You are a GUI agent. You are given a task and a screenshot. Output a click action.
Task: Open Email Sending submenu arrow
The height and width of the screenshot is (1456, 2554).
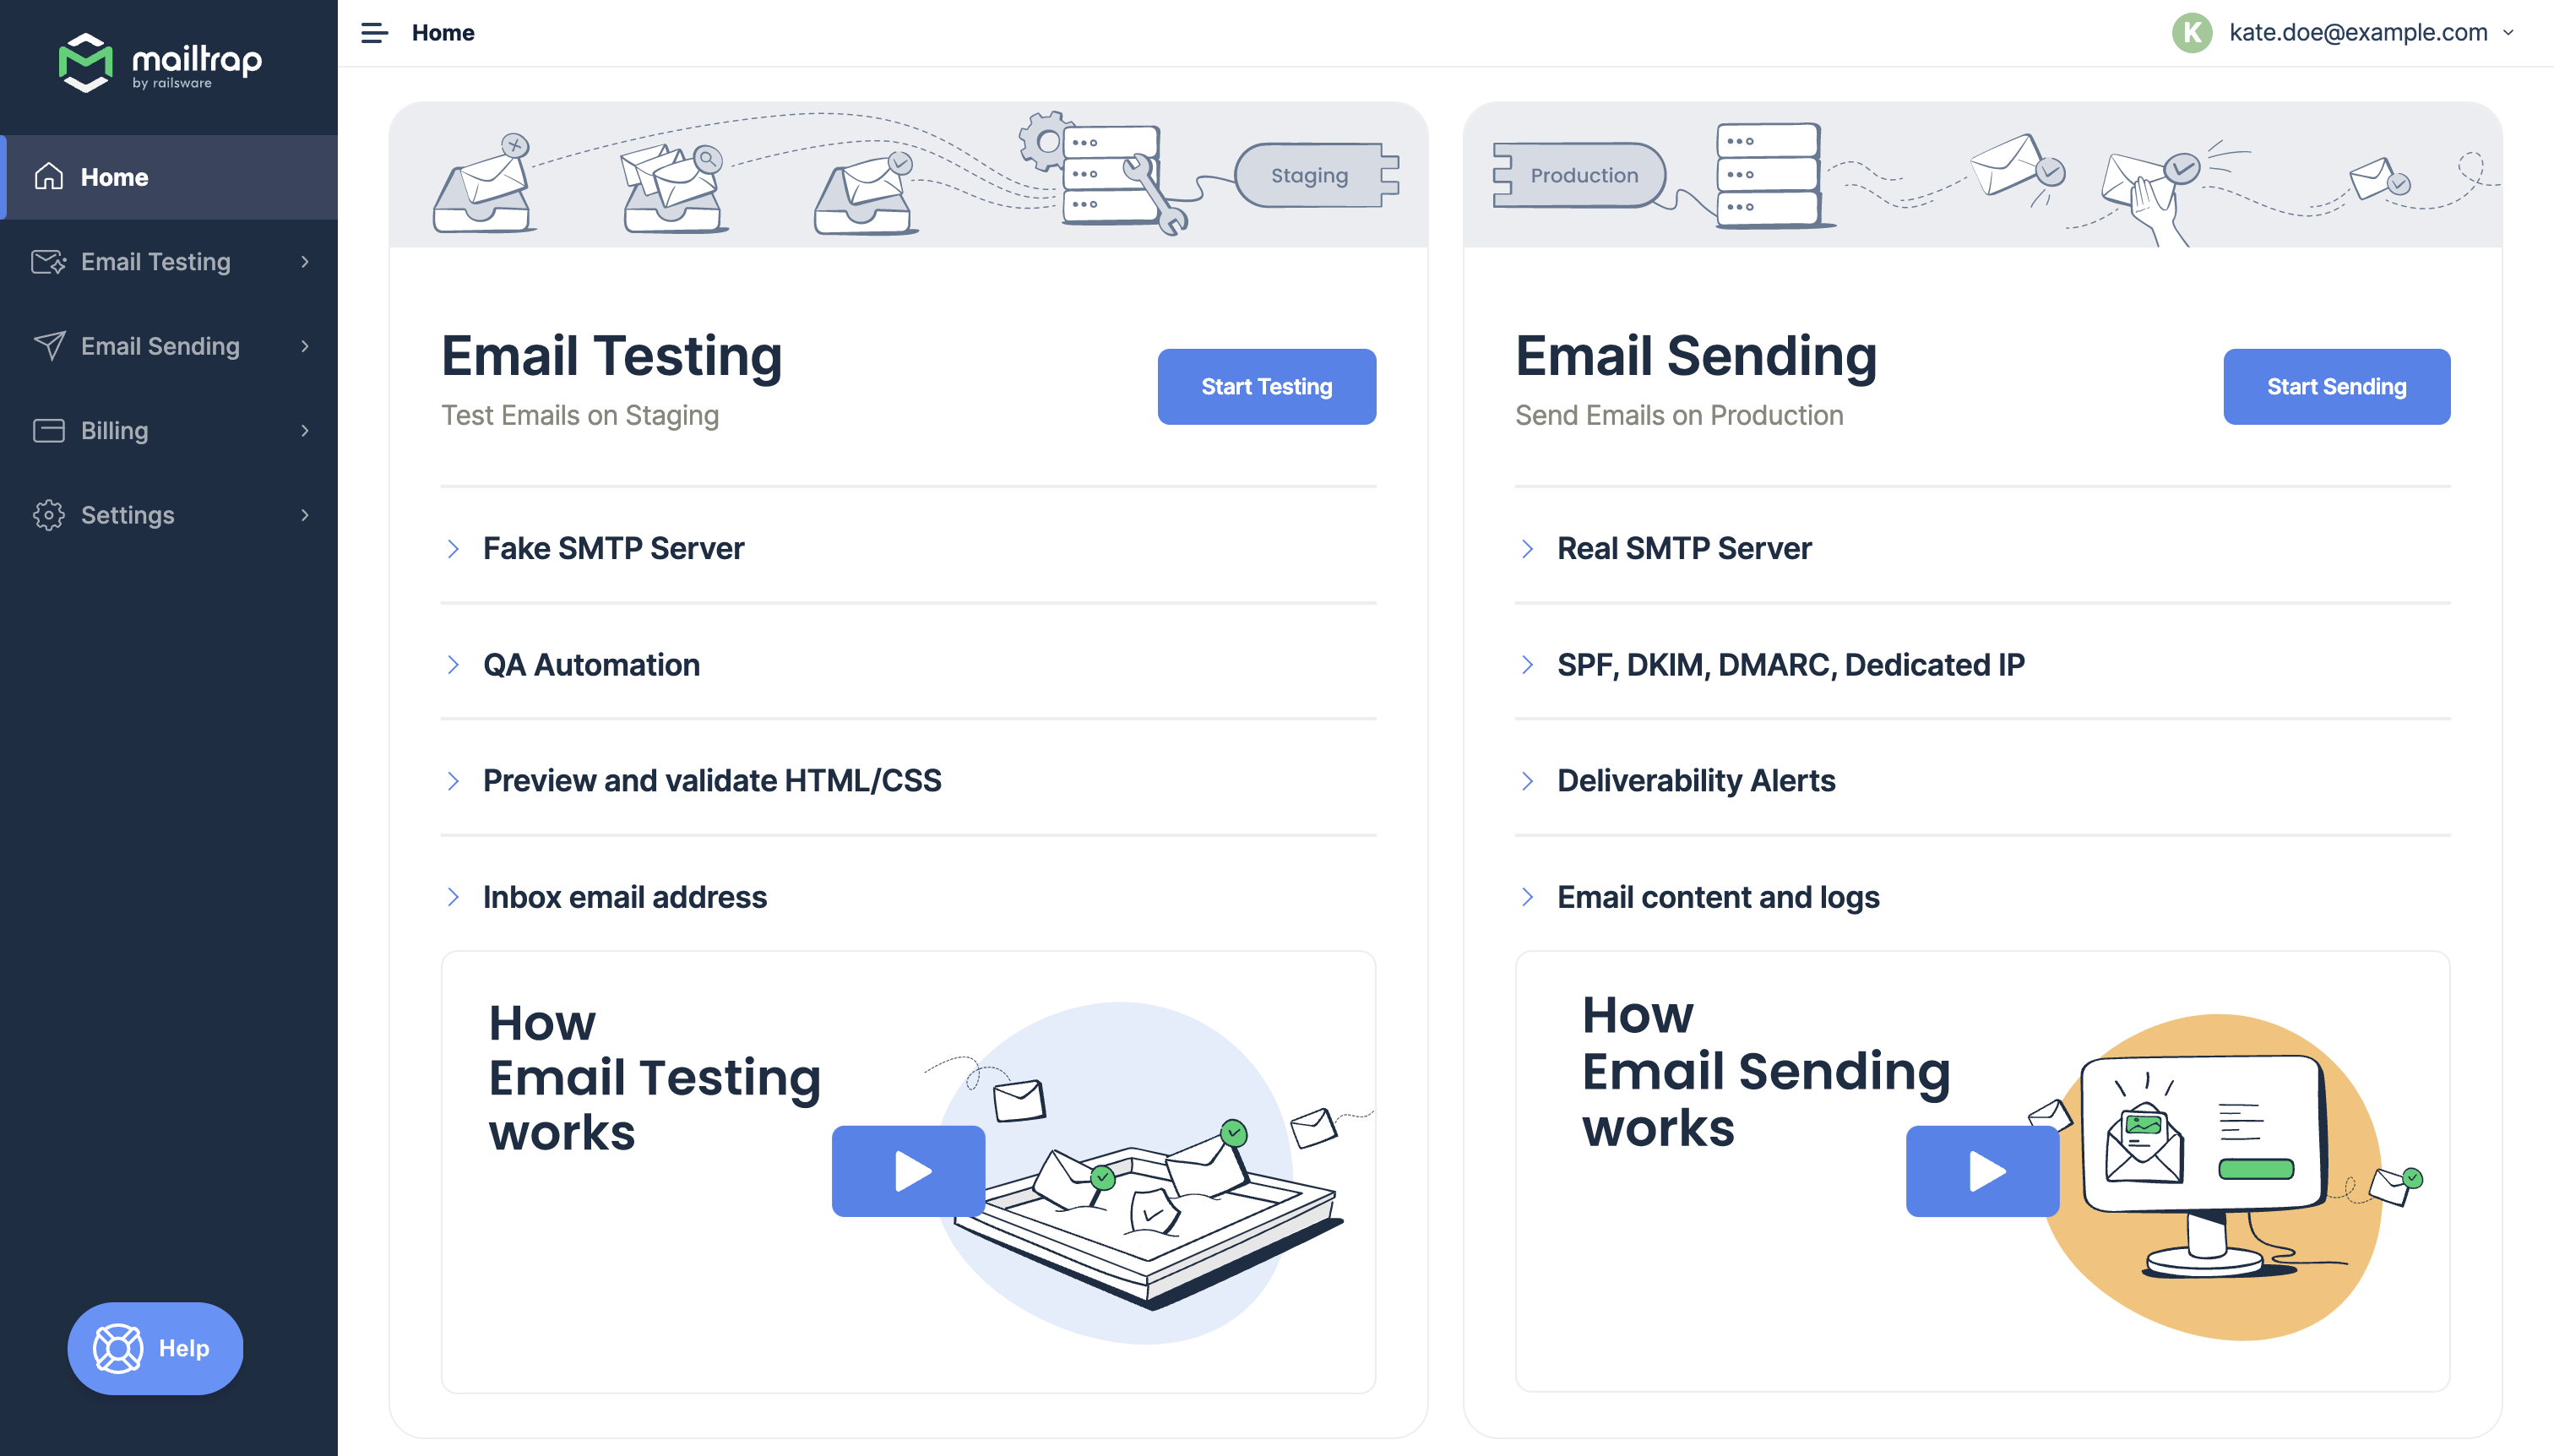click(303, 344)
